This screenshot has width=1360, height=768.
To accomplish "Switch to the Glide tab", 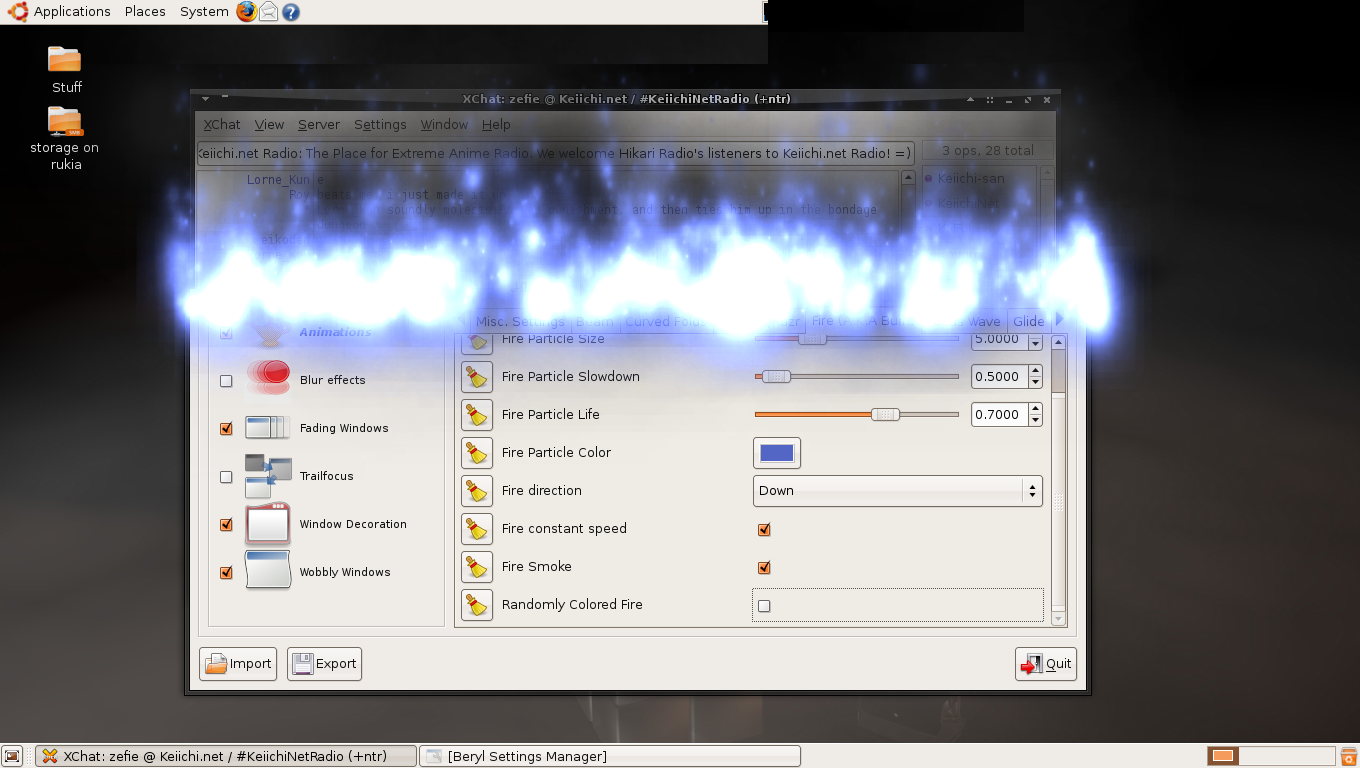I will tap(1028, 321).
